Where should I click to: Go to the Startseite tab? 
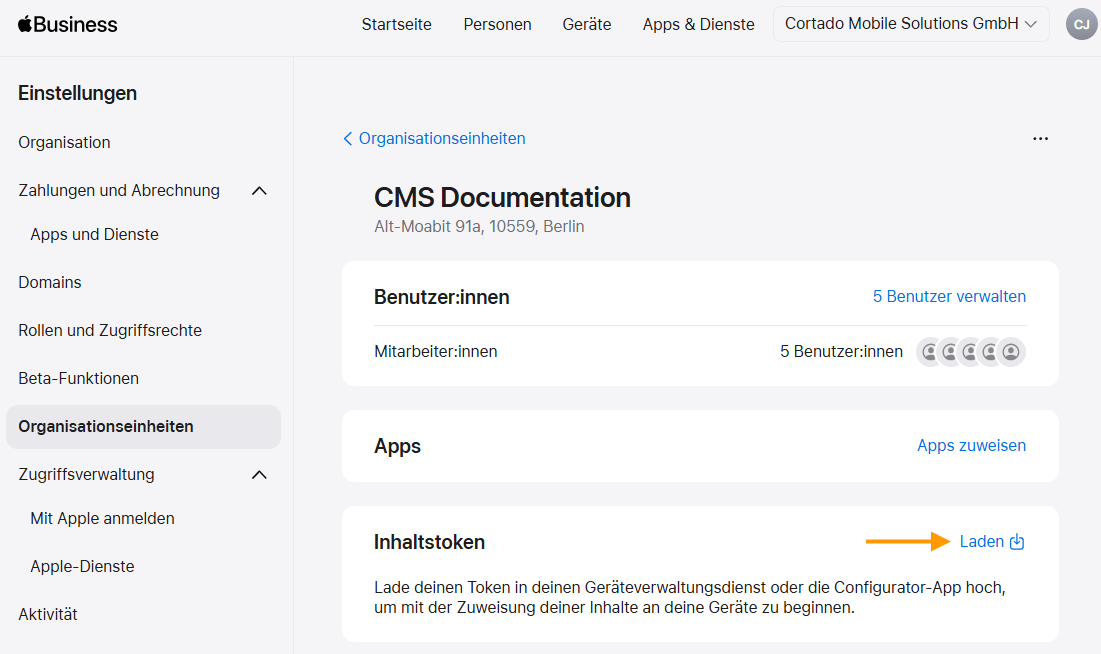(396, 24)
